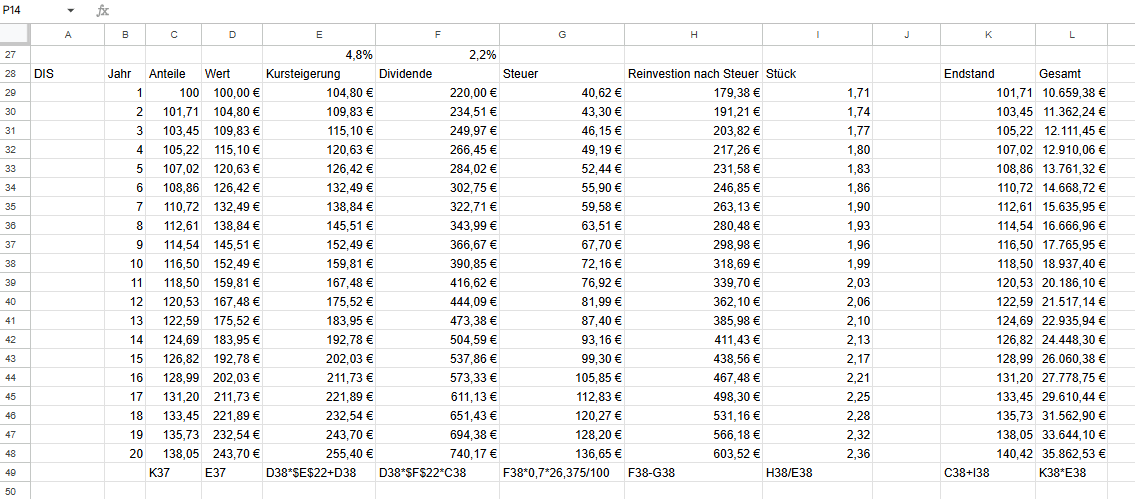The height and width of the screenshot is (499, 1135).
Task: Click the 473,38 € dividend cell
Action: [437, 320]
